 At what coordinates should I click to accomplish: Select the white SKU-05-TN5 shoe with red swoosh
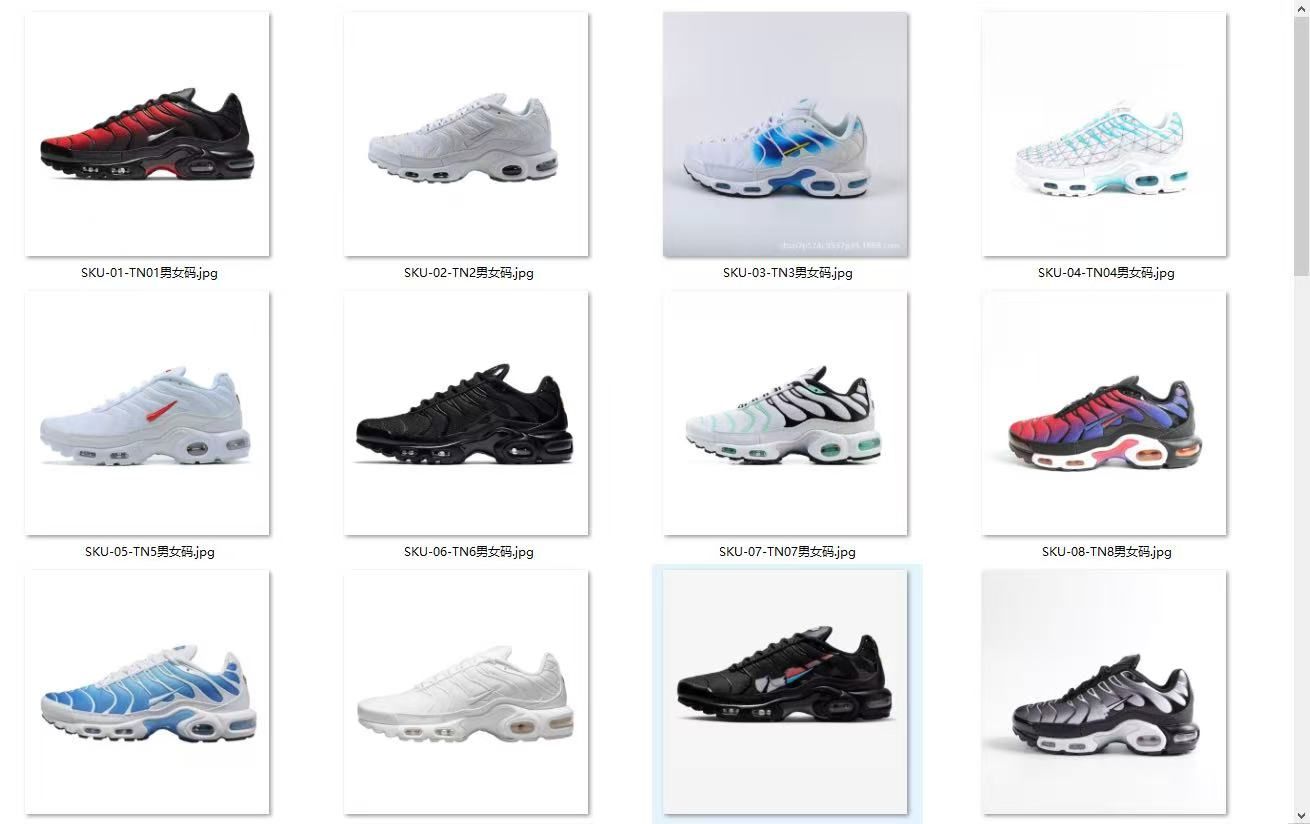147,413
